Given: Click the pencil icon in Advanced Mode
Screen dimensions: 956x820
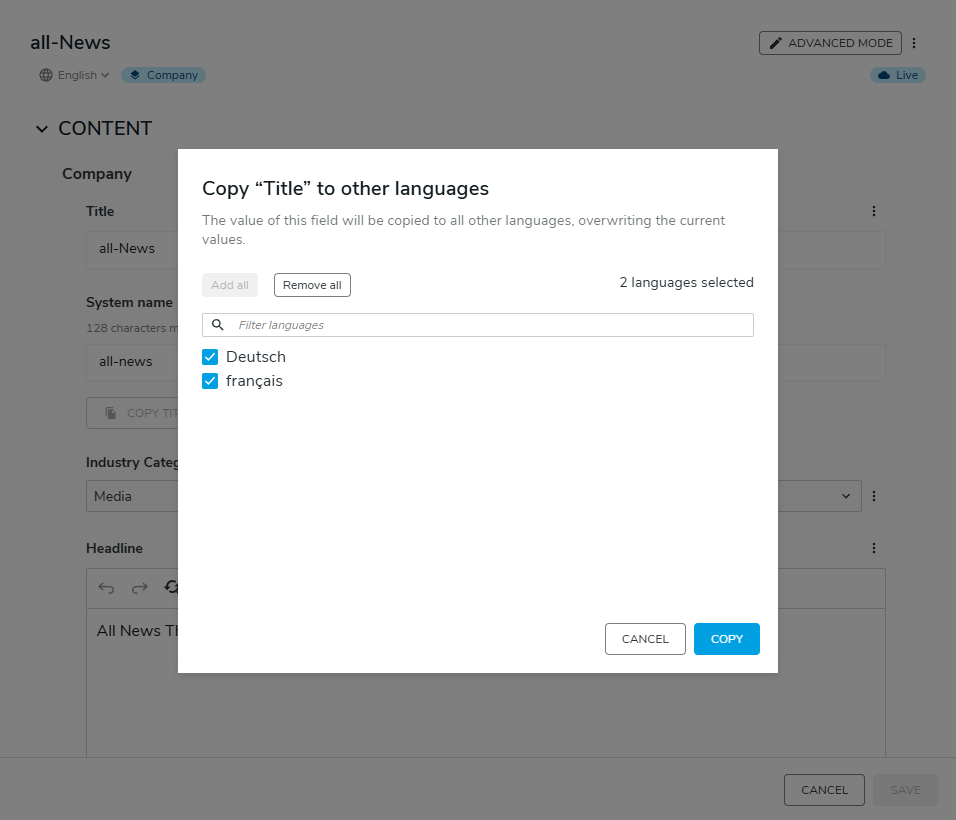Looking at the screenshot, I should pos(774,43).
